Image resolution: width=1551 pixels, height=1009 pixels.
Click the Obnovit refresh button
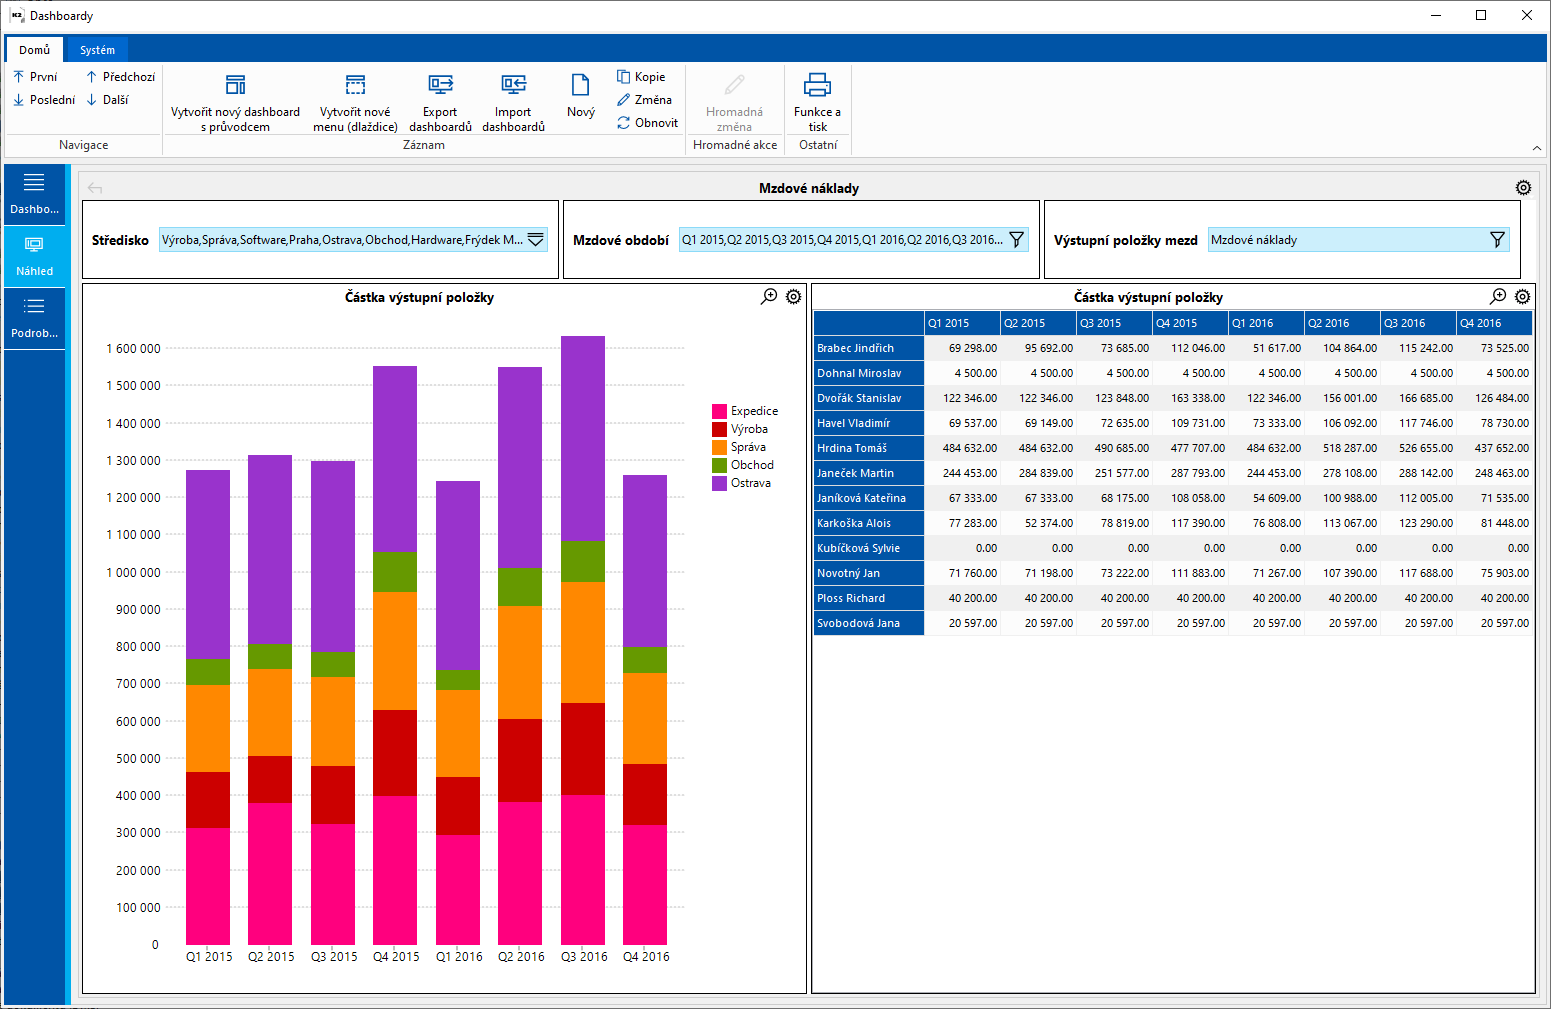tap(647, 123)
